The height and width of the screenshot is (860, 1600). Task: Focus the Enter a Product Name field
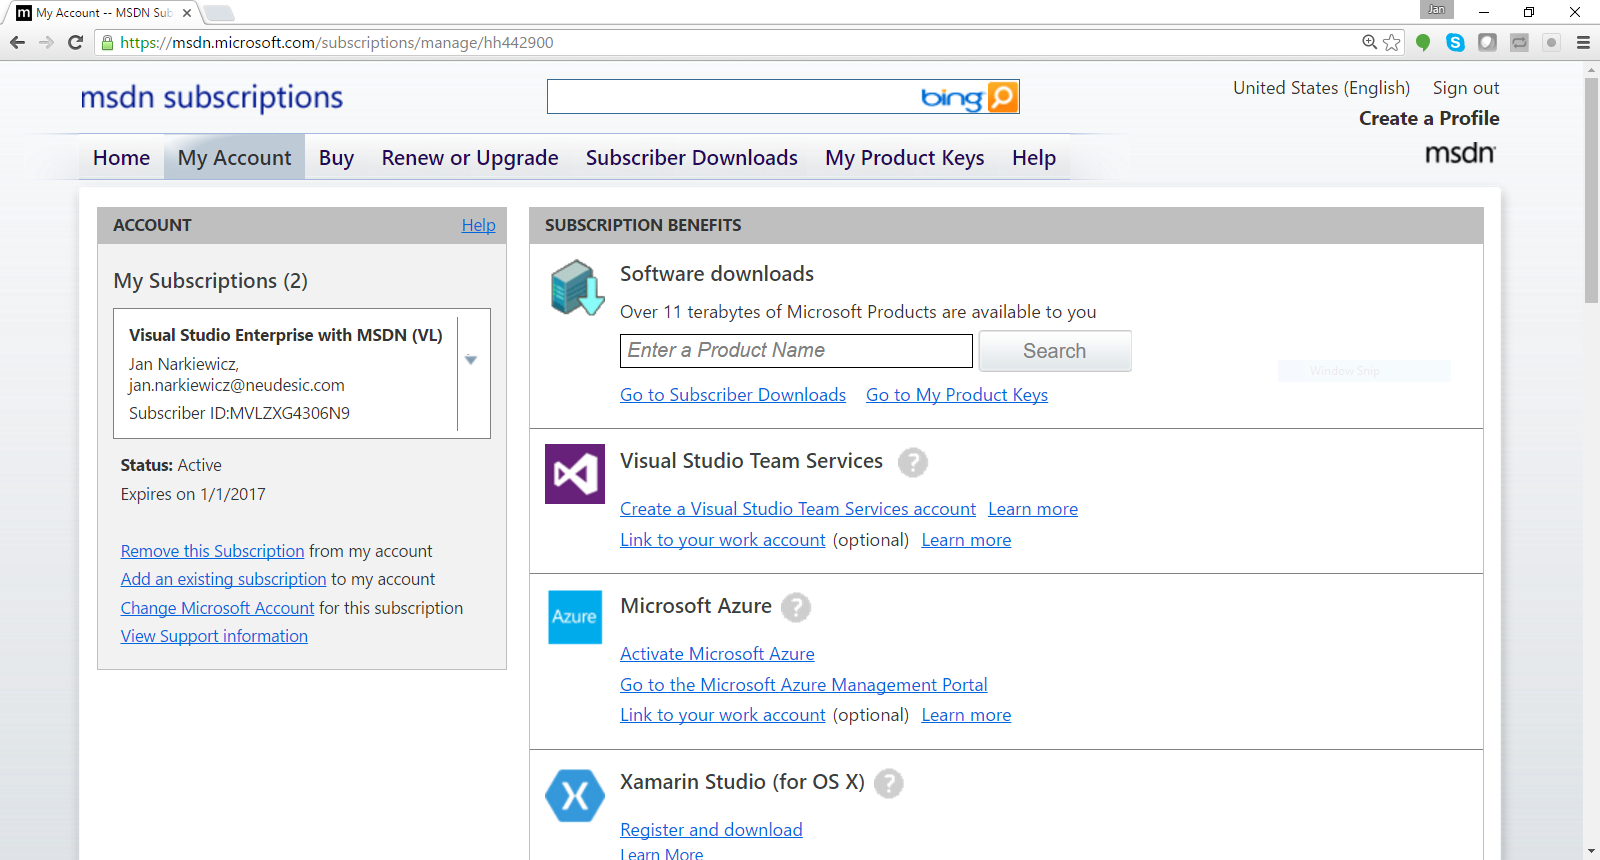[795, 351]
